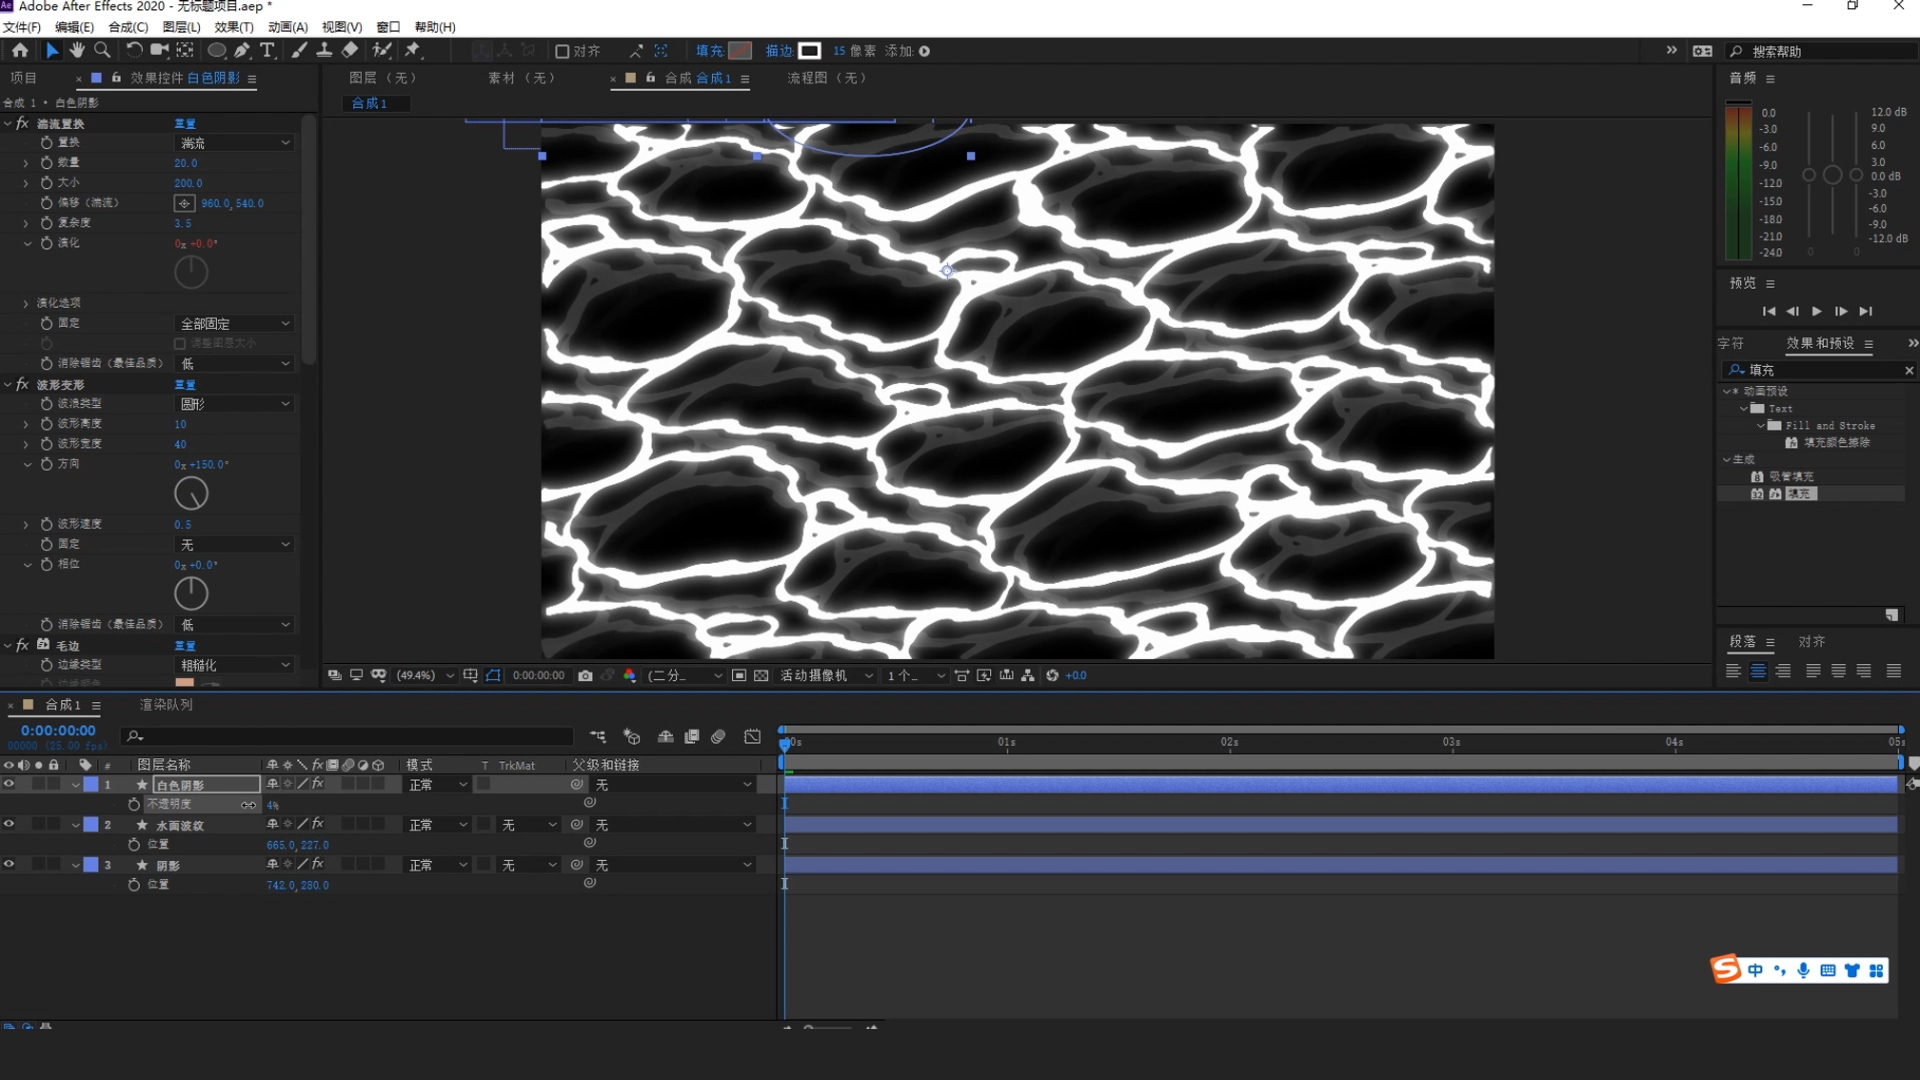This screenshot has height=1080, width=1920.
Task: Open the 波浪类型 dropdown showing 圆形
Action: click(235, 404)
